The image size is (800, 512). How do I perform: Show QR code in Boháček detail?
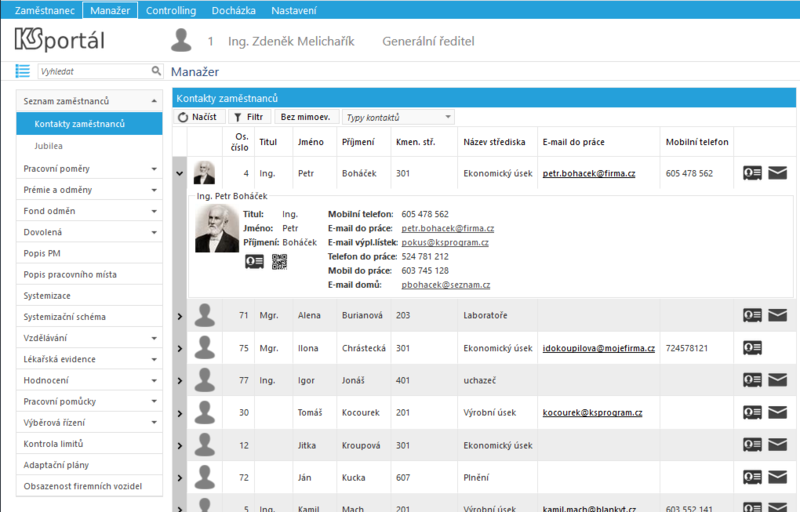coord(279,262)
